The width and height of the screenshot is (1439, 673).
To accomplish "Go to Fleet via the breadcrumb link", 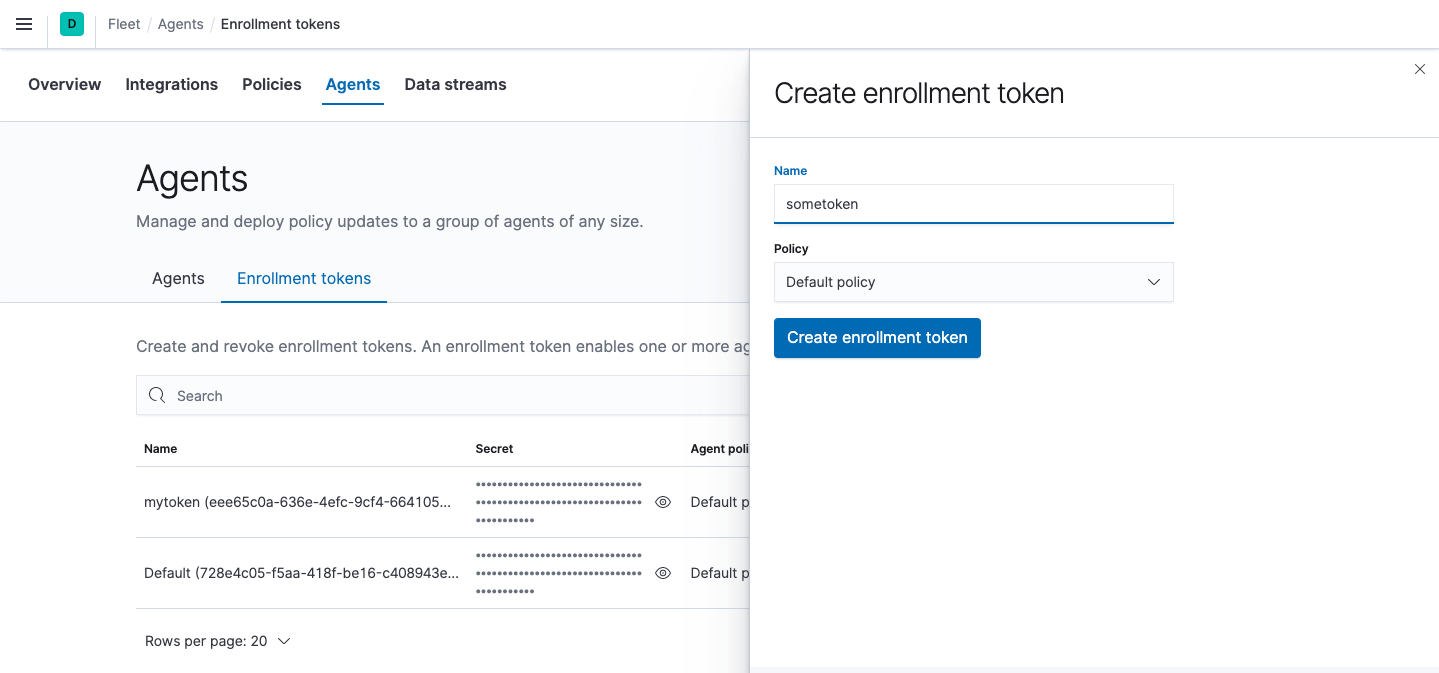I will [x=123, y=24].
